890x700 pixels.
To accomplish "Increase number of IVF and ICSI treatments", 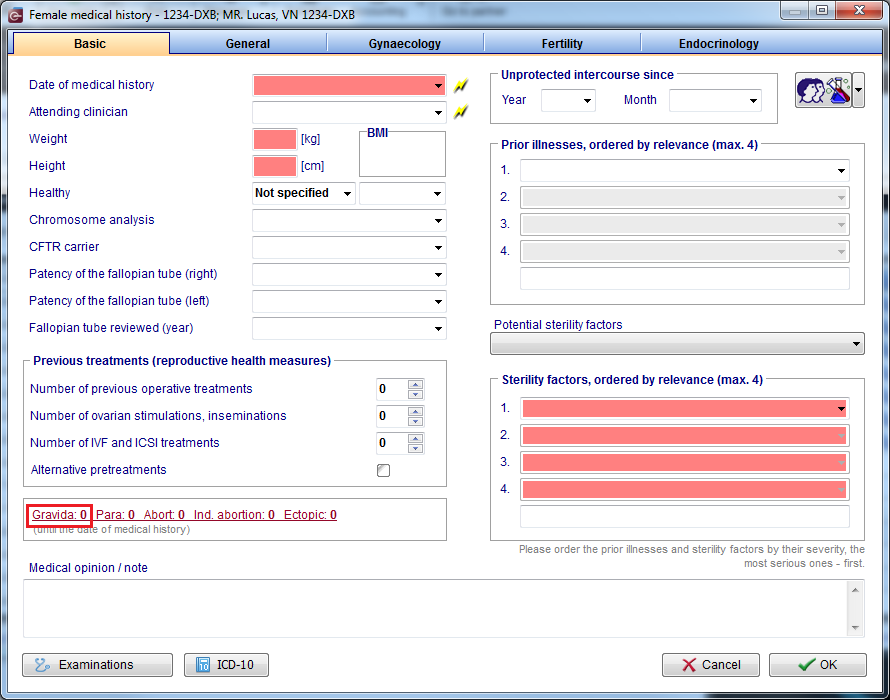I will pyautogui.click(x=415, y=438).
